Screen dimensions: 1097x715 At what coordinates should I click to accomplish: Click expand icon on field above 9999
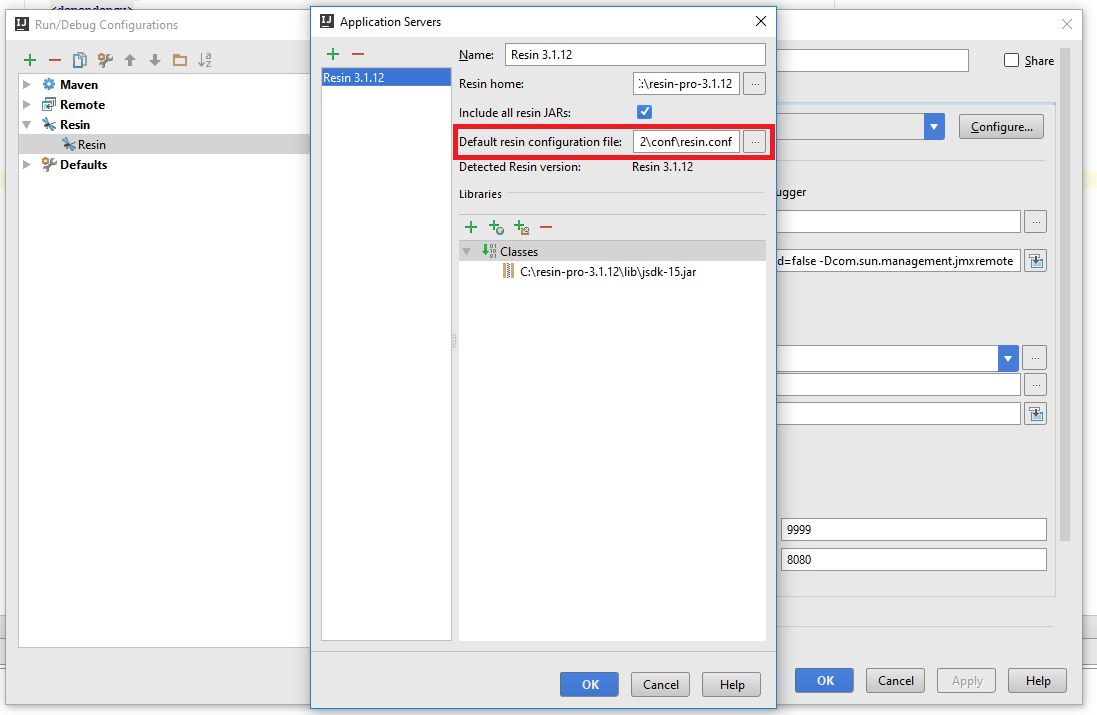(1036, 414)
